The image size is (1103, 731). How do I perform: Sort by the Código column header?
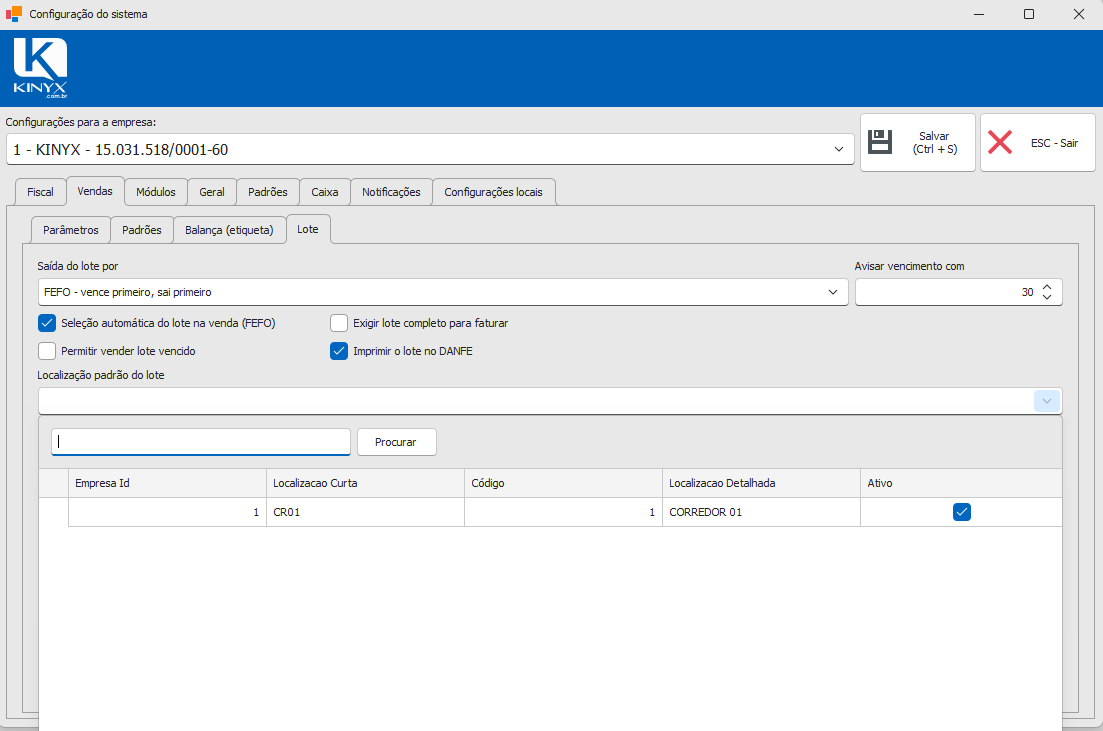(x=563, y=483)
